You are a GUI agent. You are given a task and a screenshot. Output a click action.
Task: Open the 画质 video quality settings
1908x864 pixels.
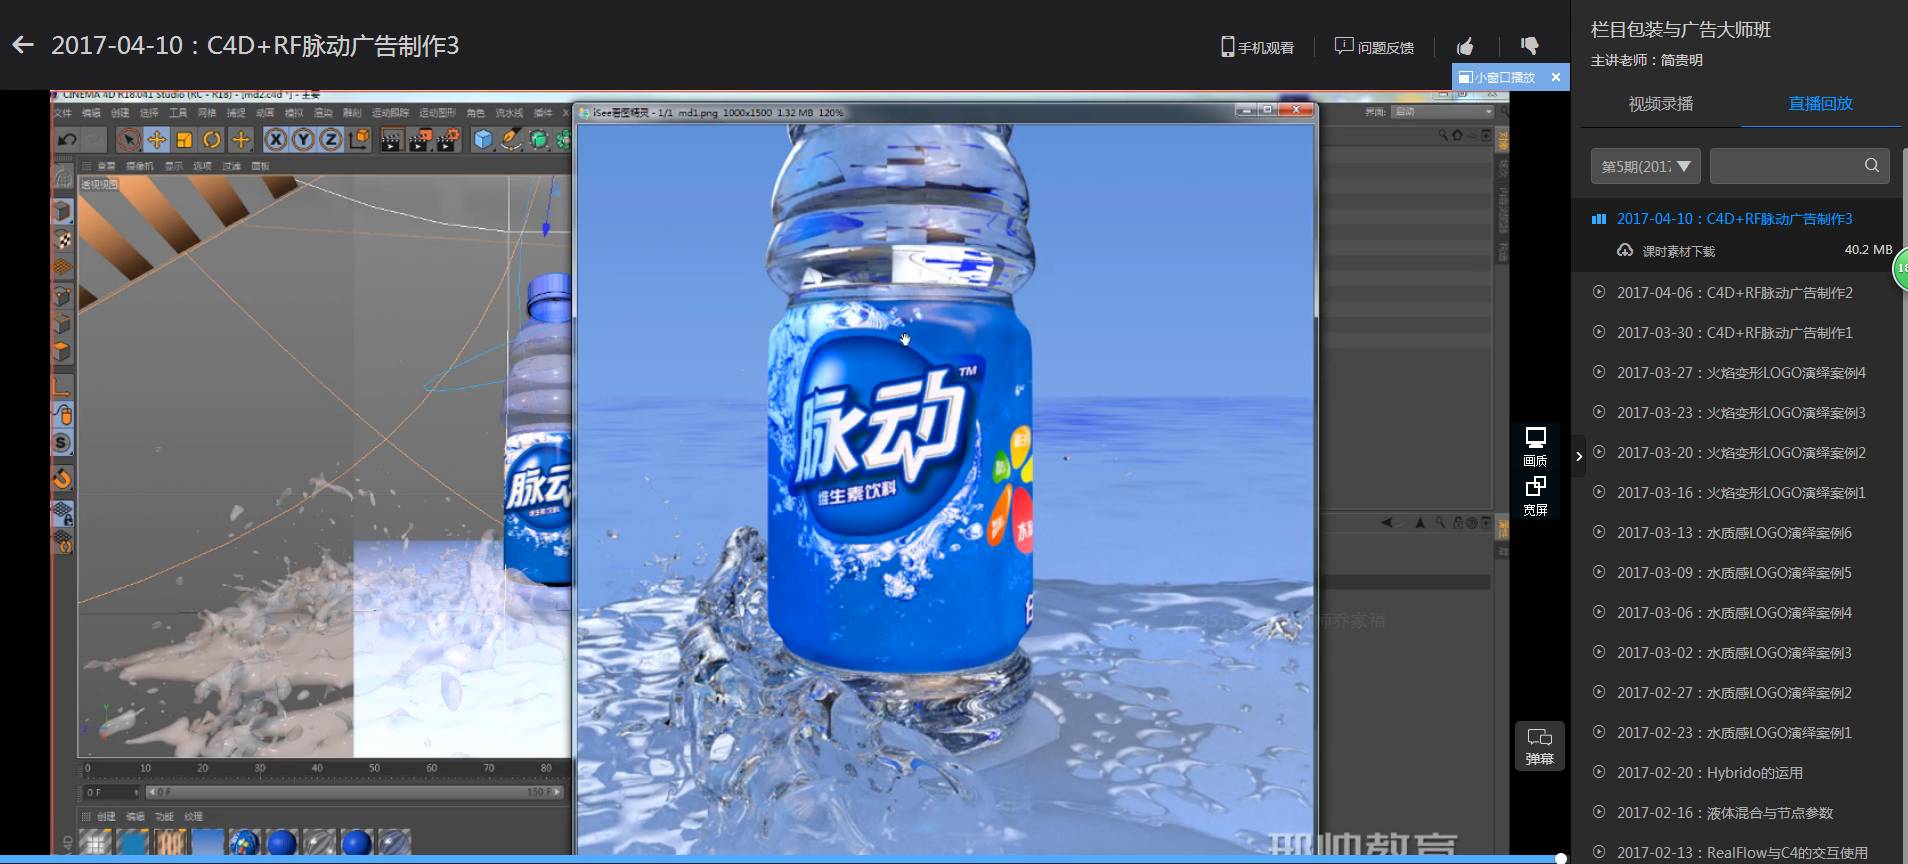(1535, 446)
